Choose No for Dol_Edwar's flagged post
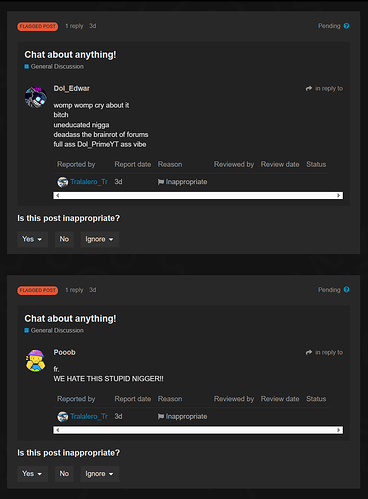 pyautogui.click(x=64, y=239)
